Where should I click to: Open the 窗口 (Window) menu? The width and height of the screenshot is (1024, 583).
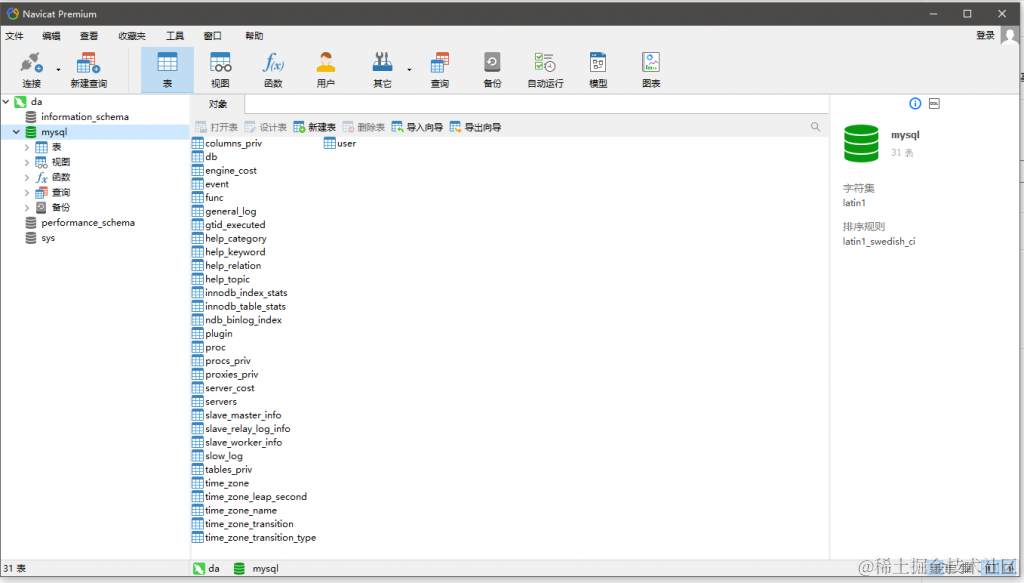coord(212,36)
